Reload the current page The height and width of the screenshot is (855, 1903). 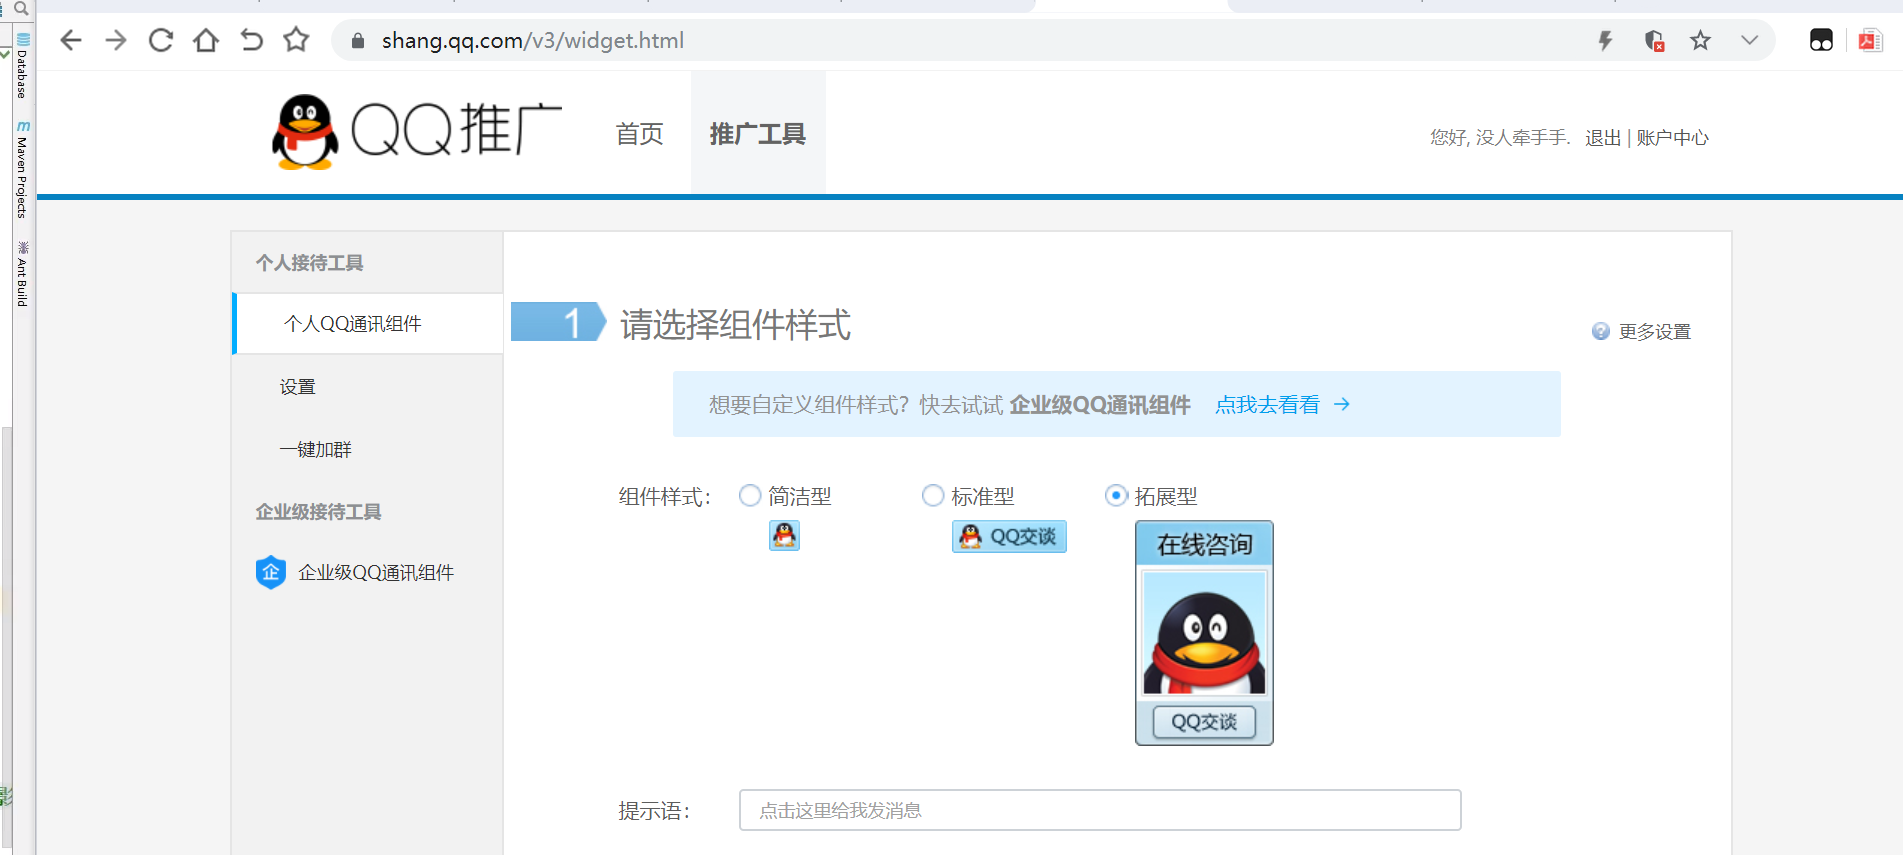pyautogui.click(x=161, y=40)
